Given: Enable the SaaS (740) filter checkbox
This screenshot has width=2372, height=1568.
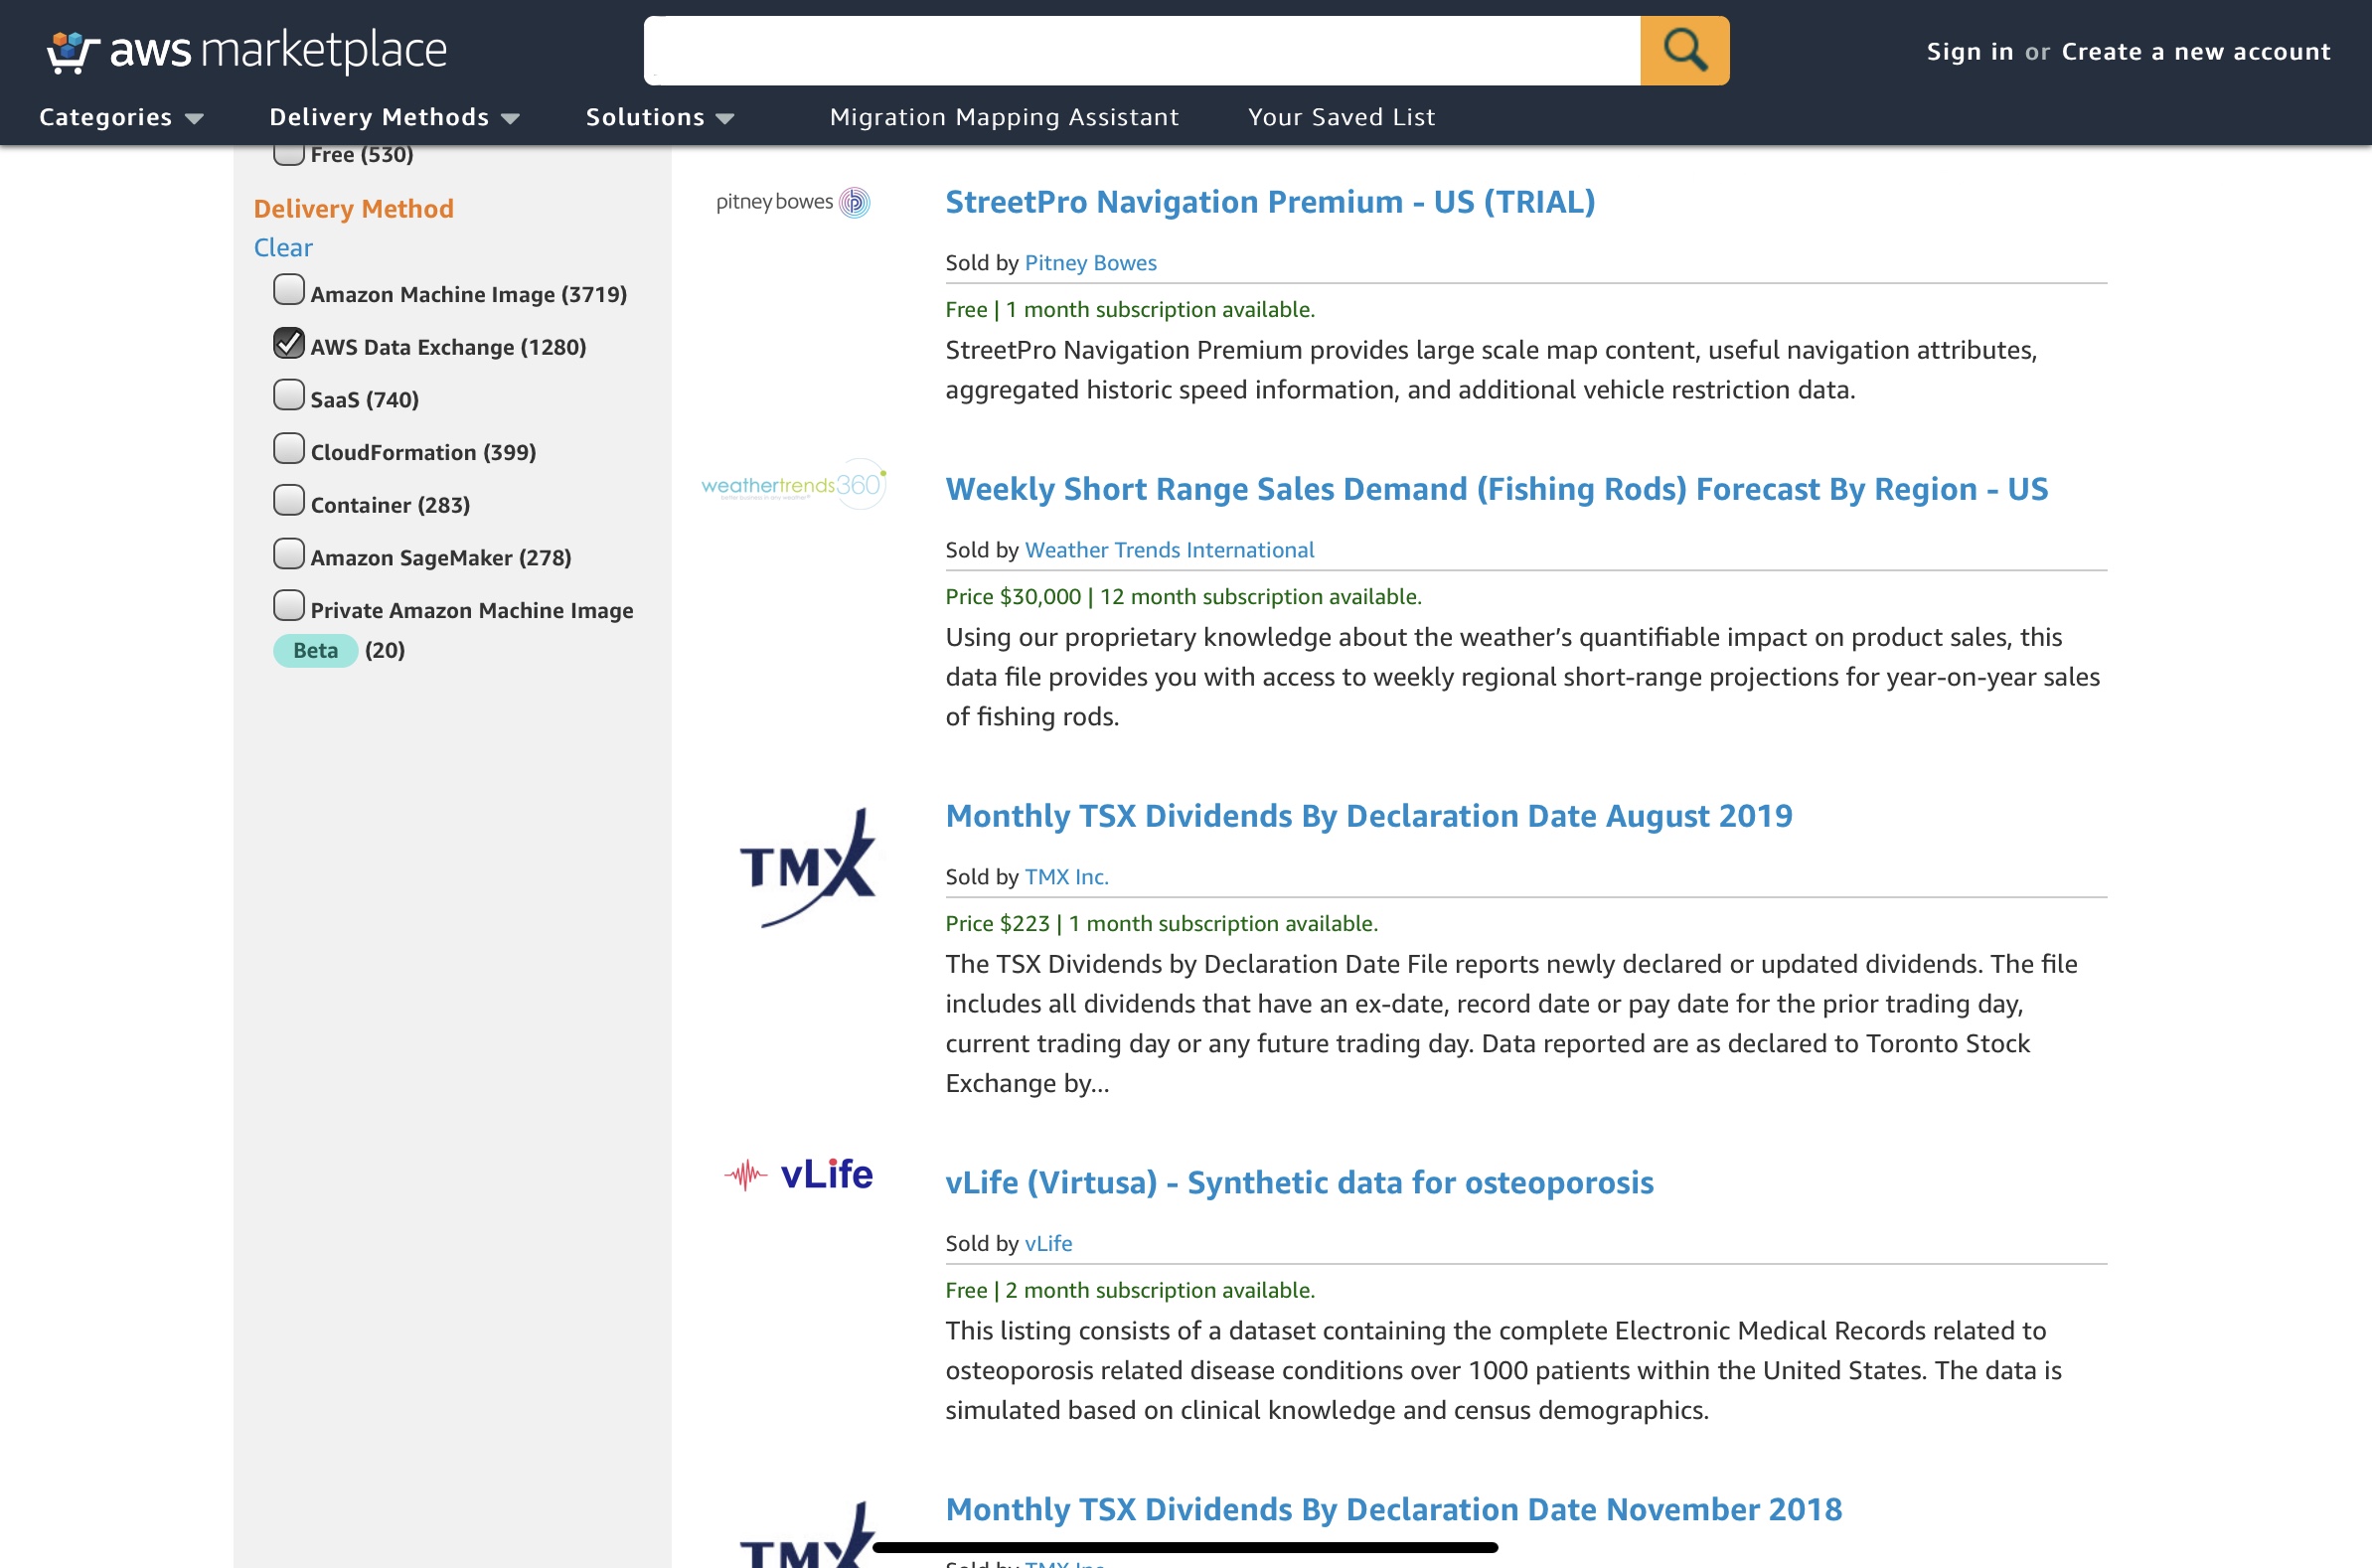Looking at the screenshot, I should click(289, 395).
